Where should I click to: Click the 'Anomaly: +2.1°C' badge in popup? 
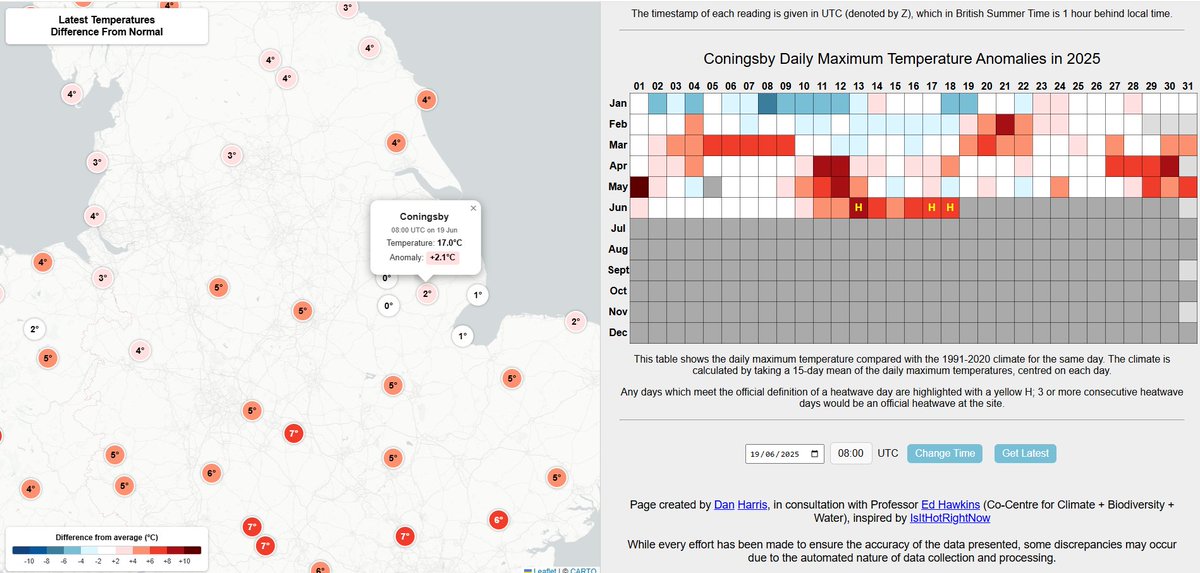(423, 257)
